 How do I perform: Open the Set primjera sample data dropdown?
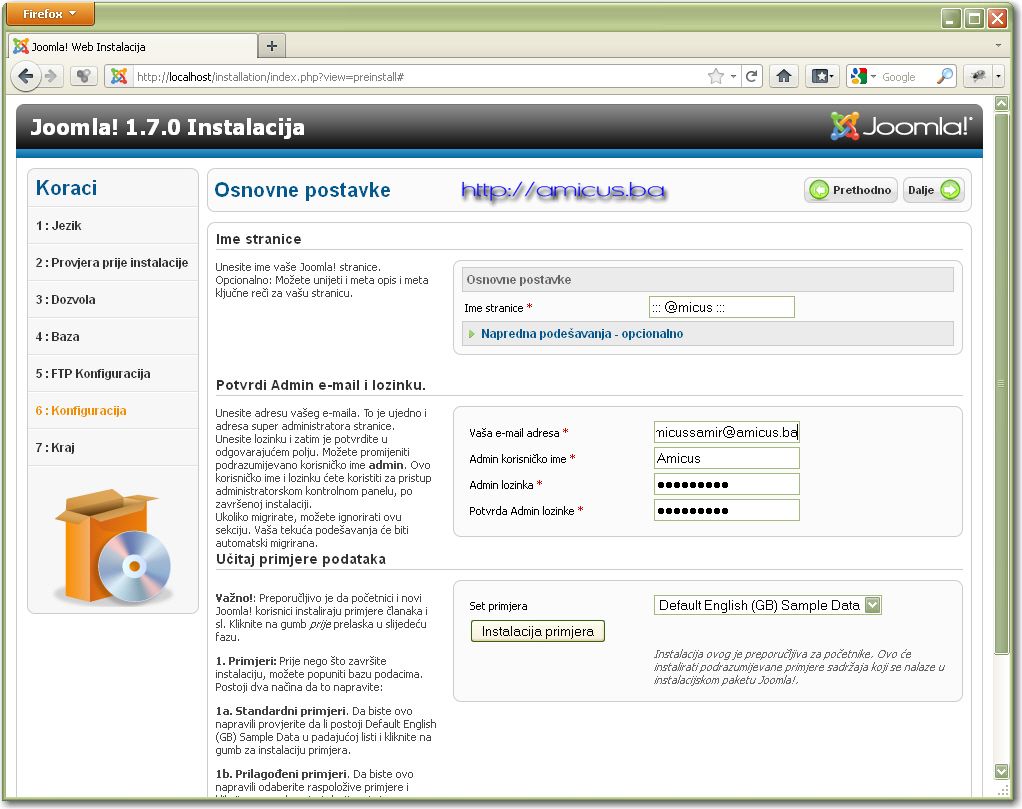click(767, 605)
